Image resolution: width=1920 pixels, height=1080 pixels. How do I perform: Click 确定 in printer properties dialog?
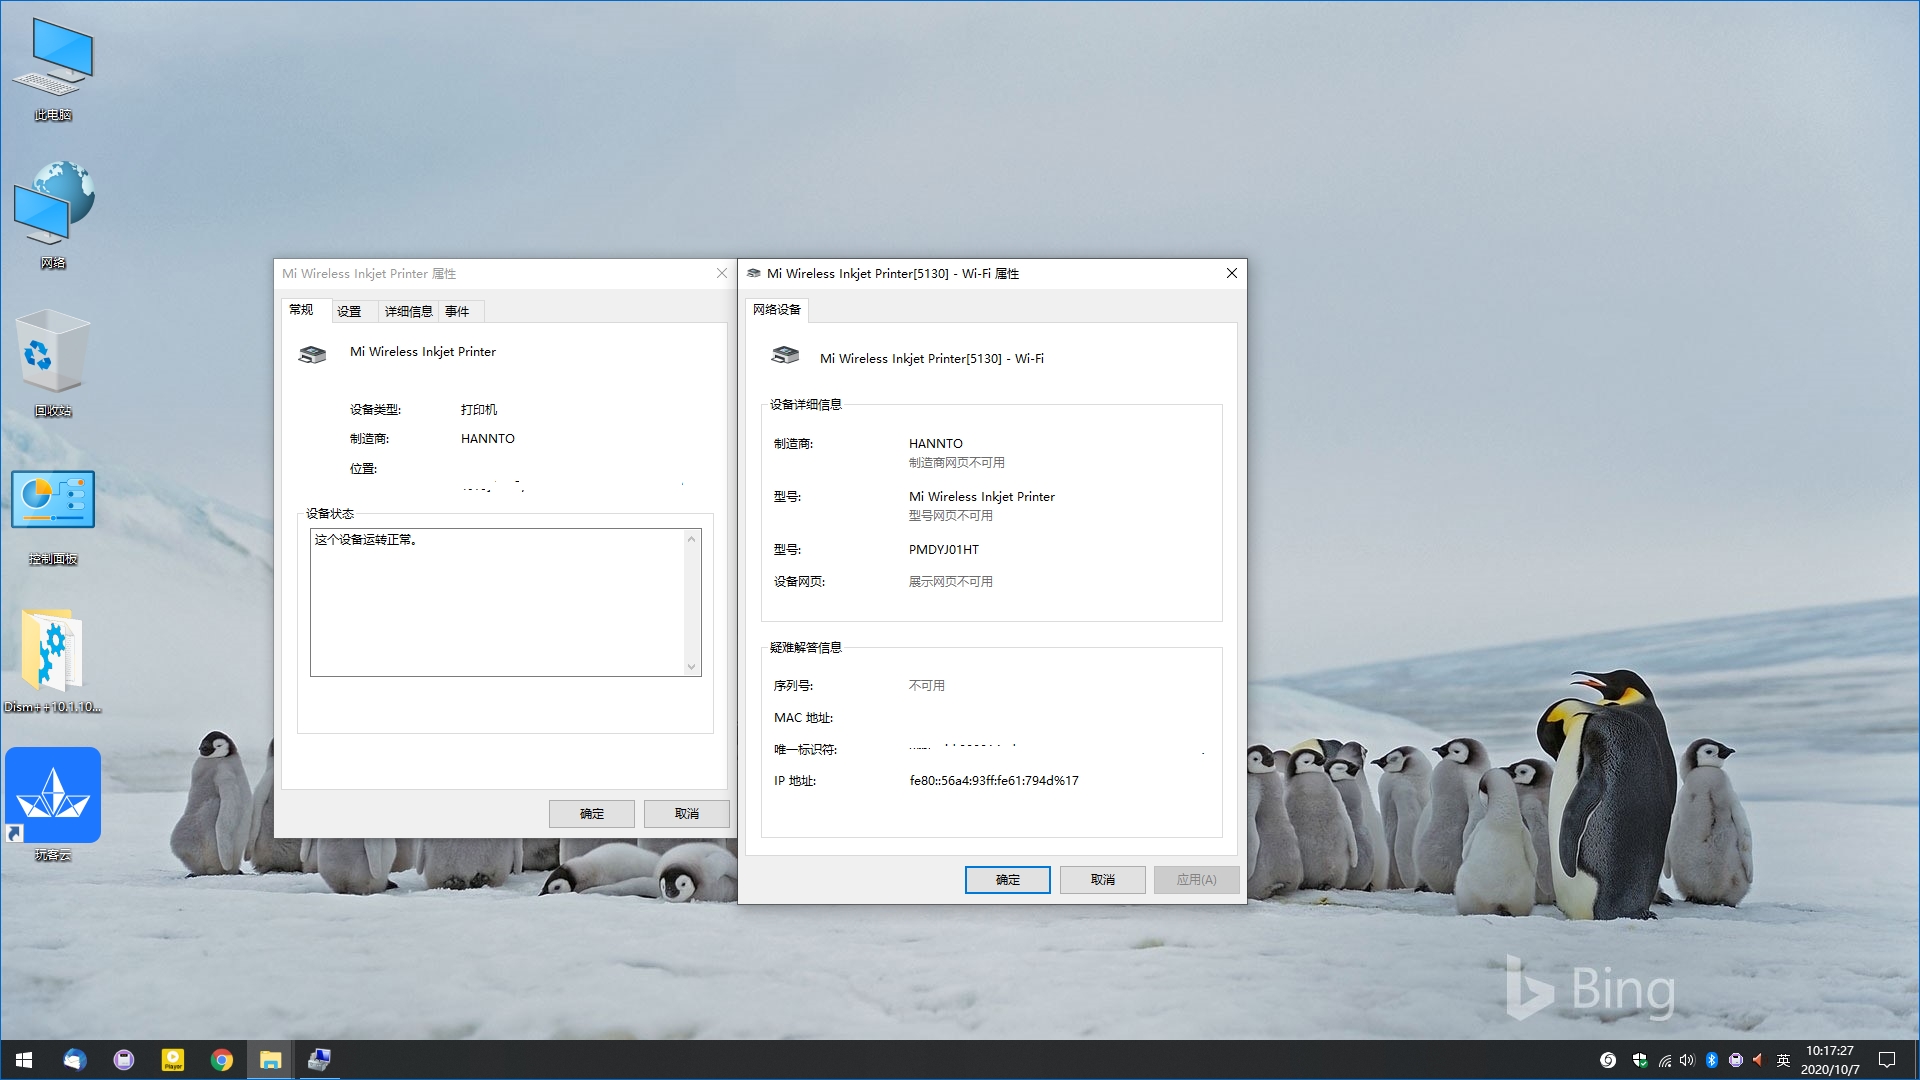click(x=591, y=814)
